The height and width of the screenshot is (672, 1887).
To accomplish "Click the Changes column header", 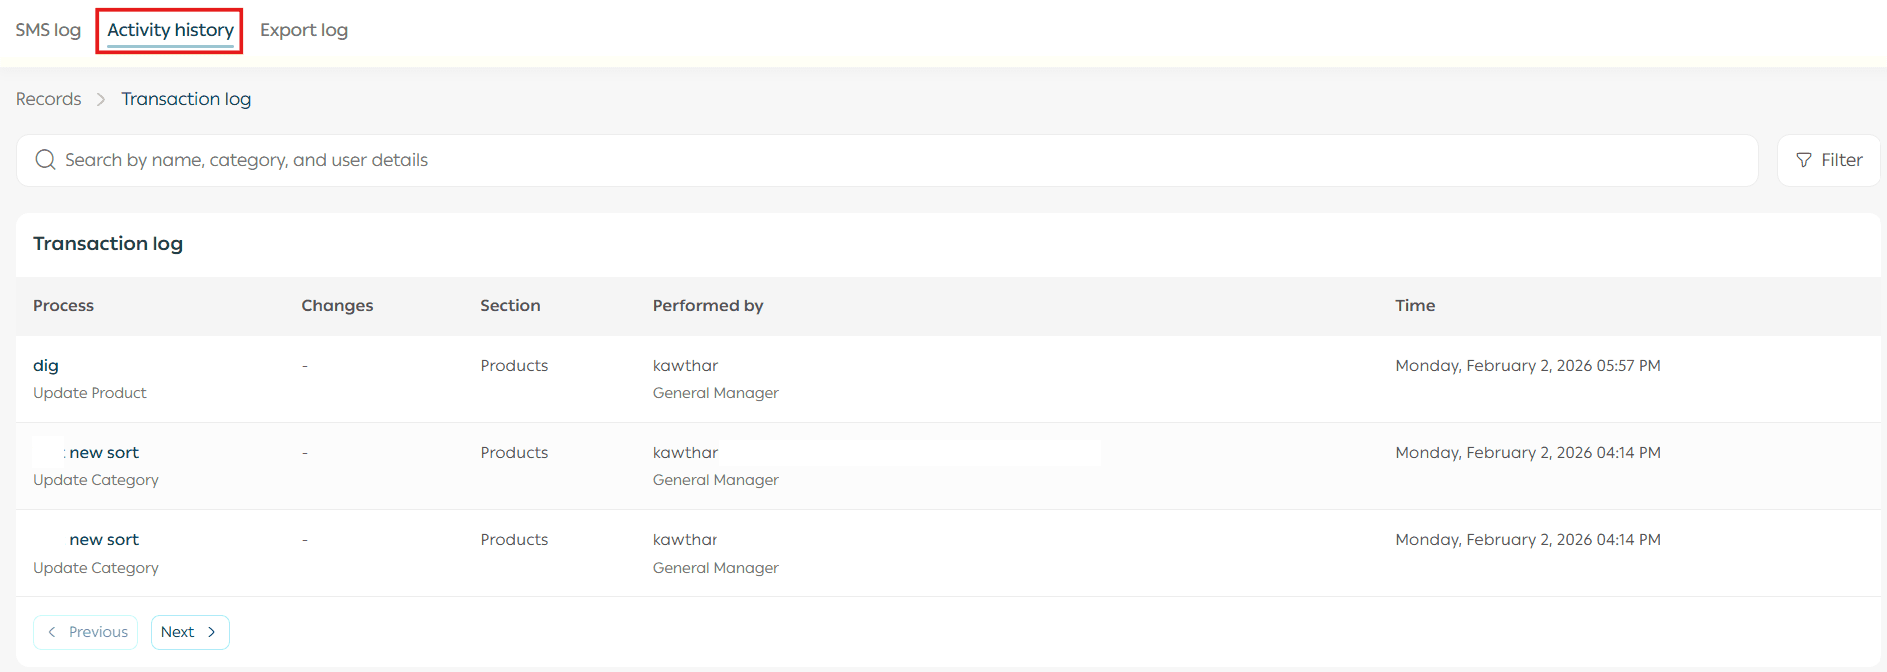I will [x=337, y=306].
